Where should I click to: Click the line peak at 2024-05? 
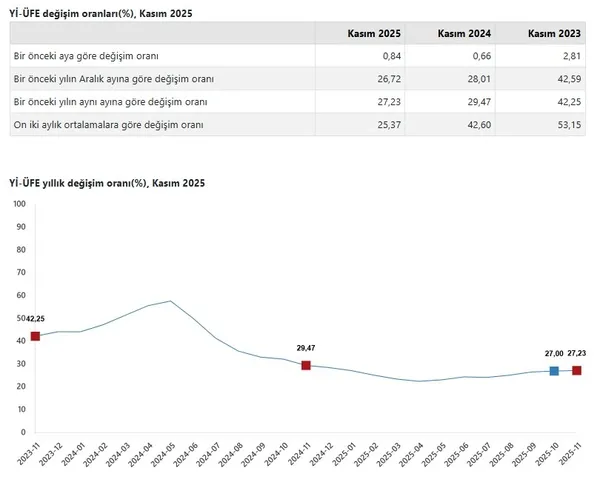tap(171, 301)
